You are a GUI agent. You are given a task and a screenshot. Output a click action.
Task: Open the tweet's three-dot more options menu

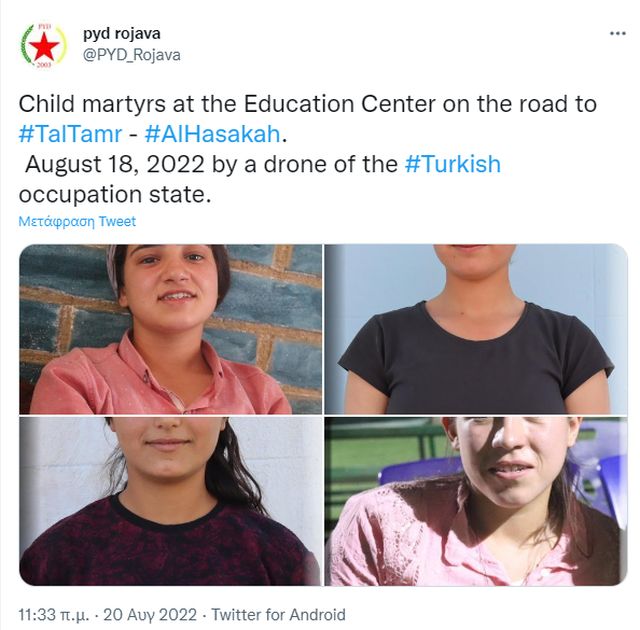click(617, 33)
